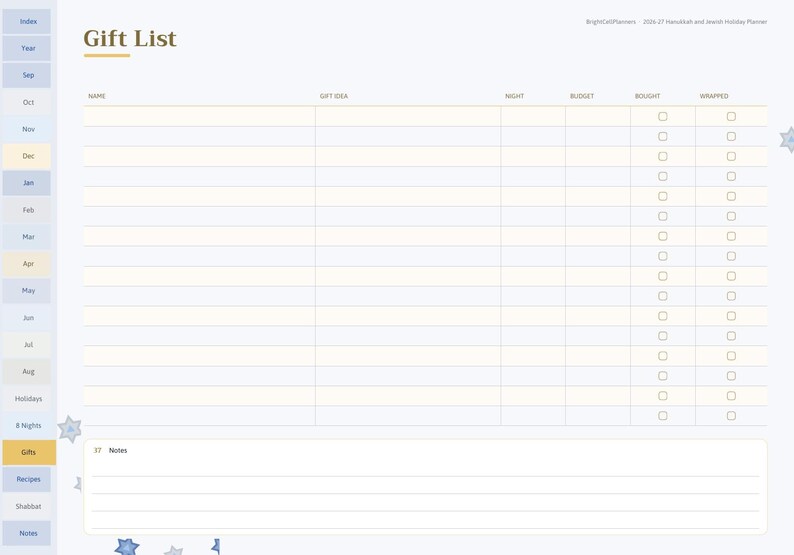The height and width of the screenshot is (555, 794).
Task: Click the Budget cell in first row
Action: pyautogui.click(x=598, y=116)
